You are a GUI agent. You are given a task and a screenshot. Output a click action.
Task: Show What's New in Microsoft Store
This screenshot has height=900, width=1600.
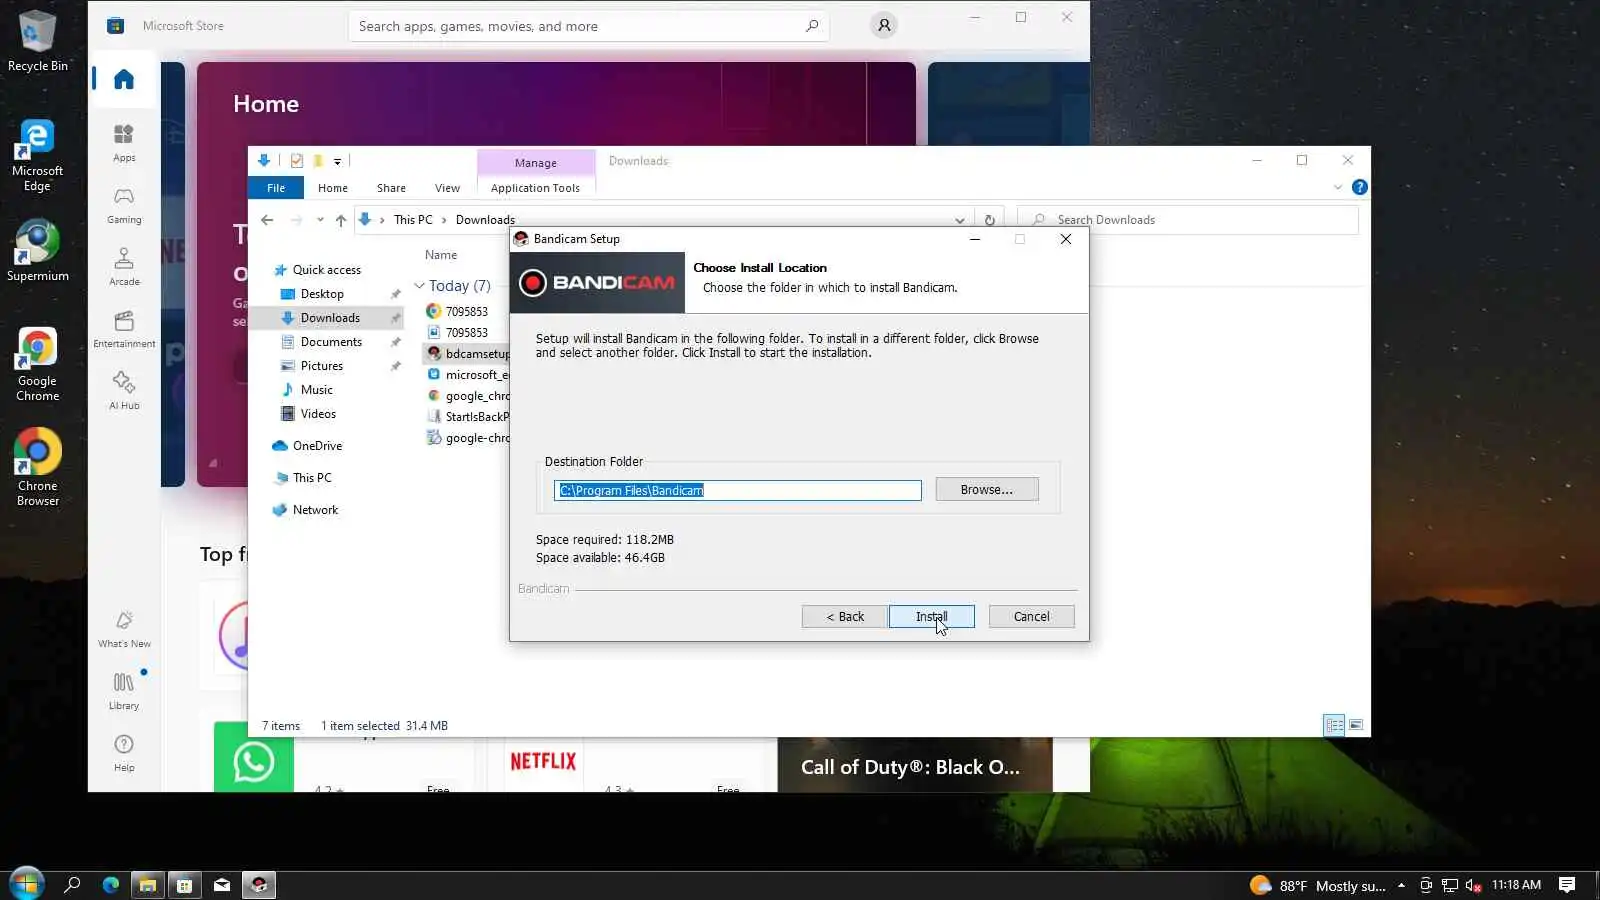click(124, 628)
